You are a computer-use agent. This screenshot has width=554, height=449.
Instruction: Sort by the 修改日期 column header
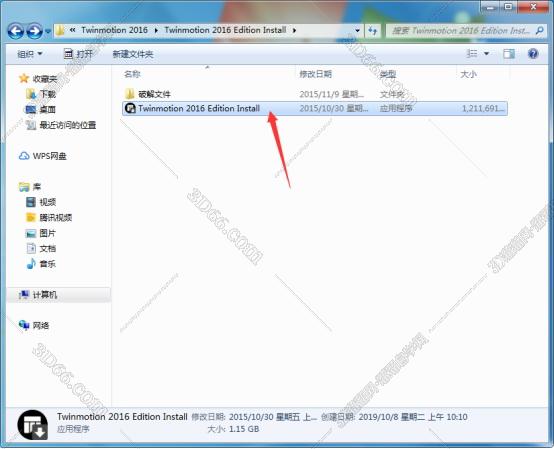[x=315, y=74]
